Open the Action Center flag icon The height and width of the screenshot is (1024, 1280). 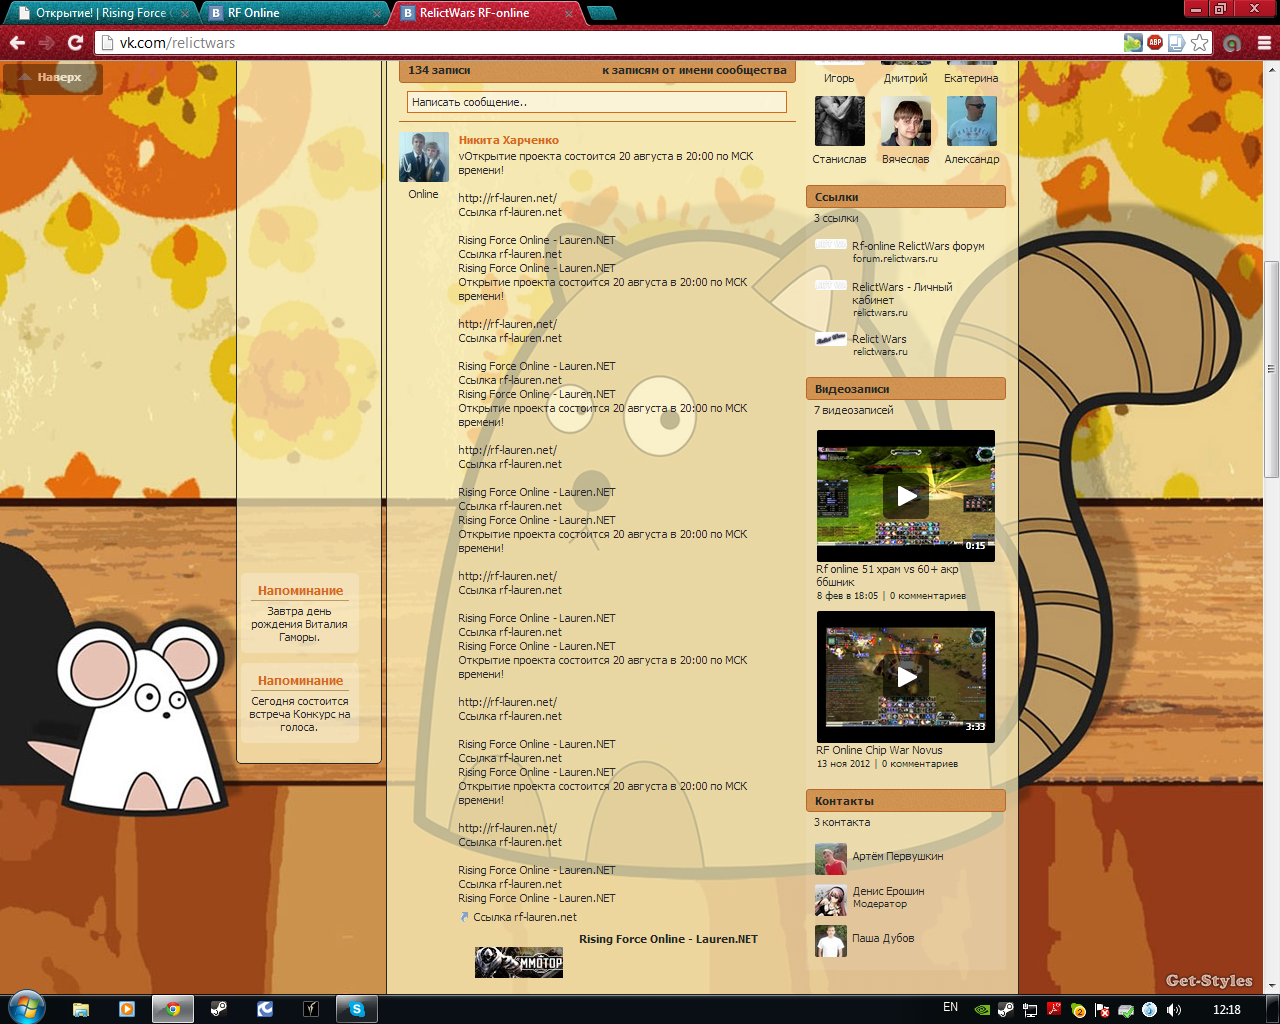tap(1102, 1010)
